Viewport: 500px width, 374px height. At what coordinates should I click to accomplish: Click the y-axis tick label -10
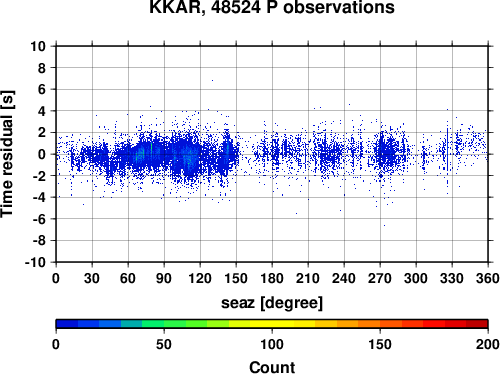[35, 262]
